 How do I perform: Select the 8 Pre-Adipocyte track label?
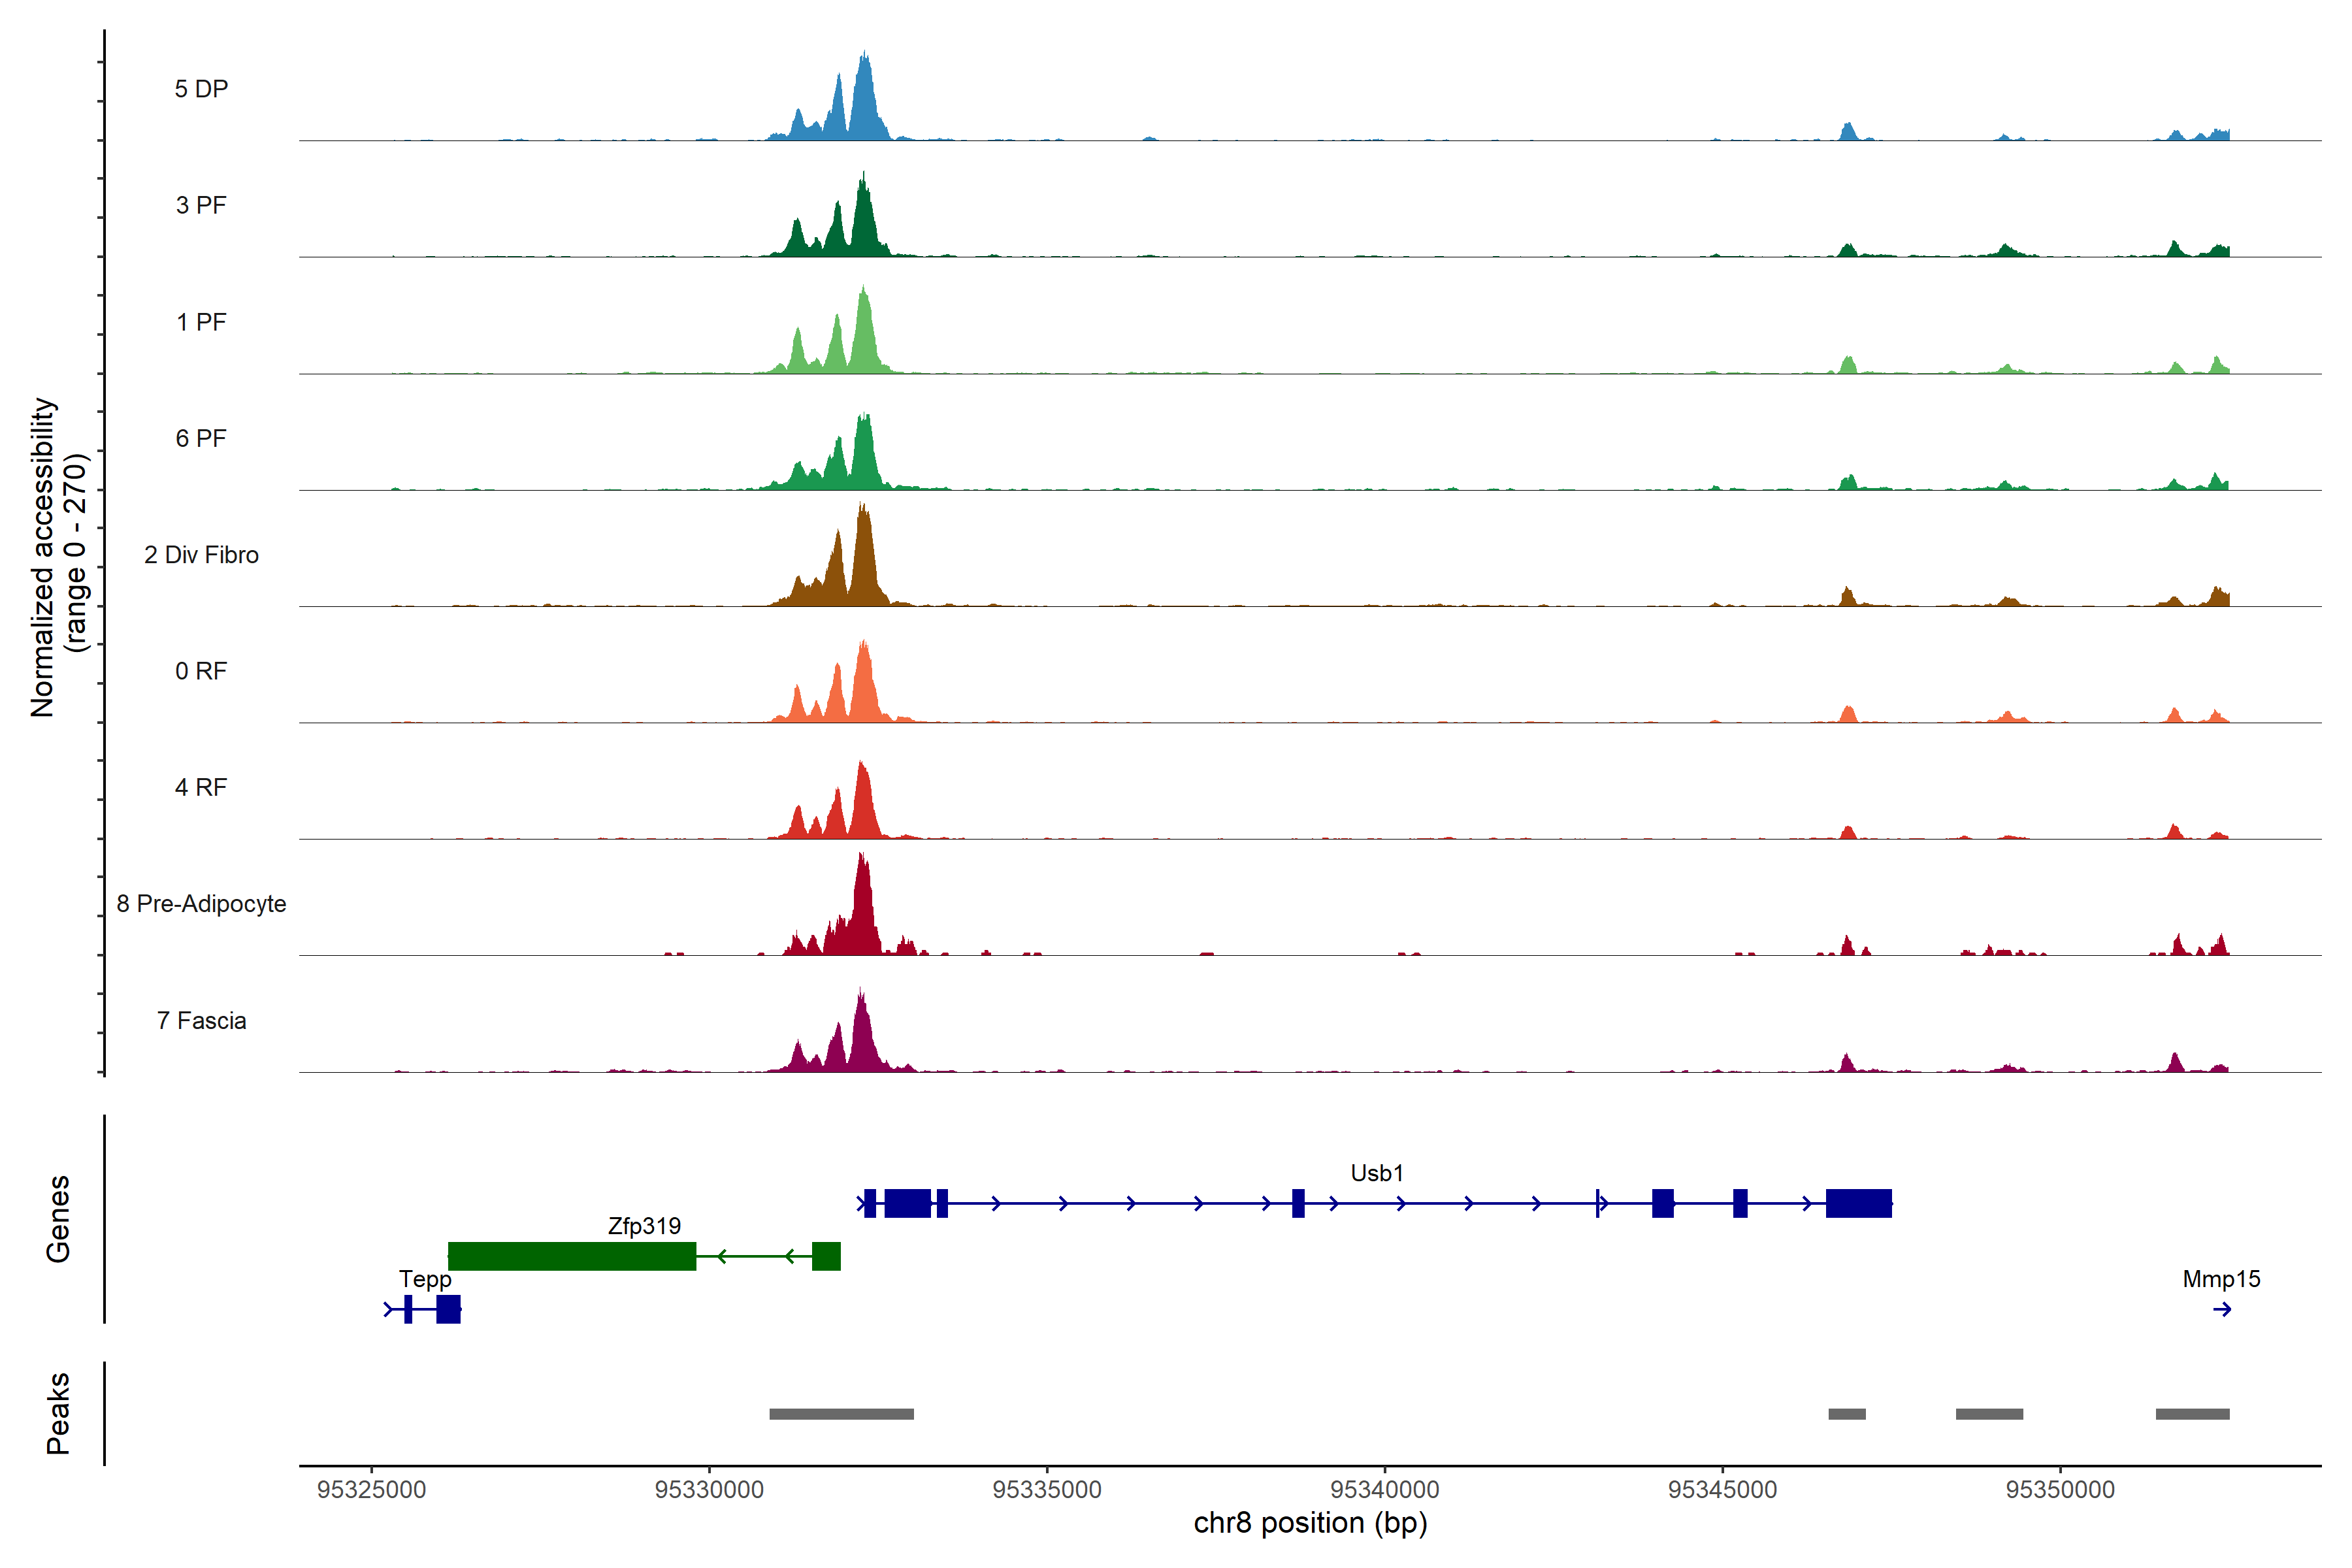(201, 904)
